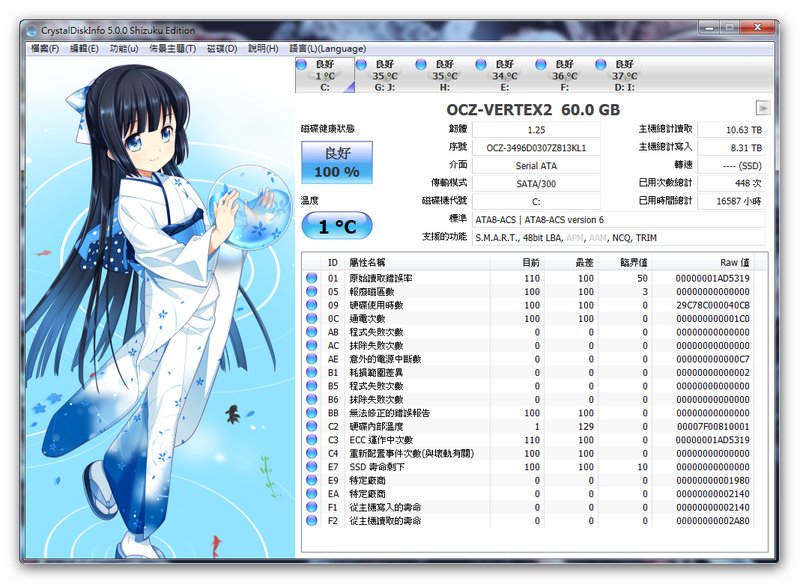Switch to the F: disk tab
The height and width of the screenshot is (584, 800).
point(564,75)
